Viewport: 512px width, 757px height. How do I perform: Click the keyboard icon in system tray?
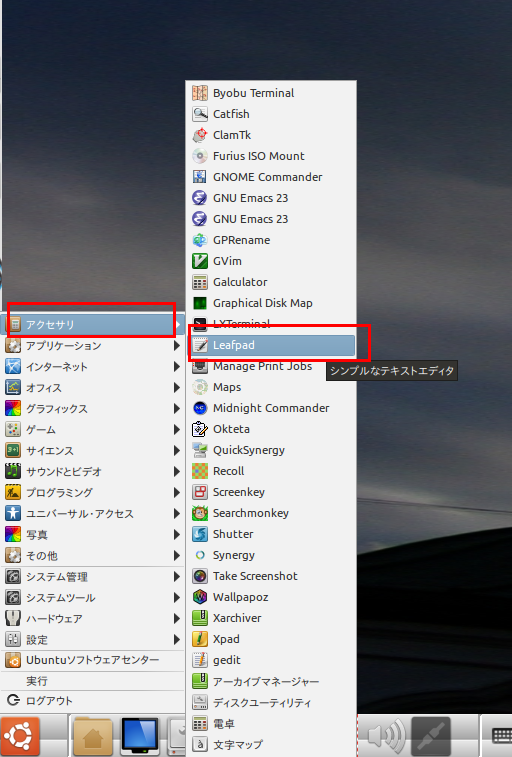click(501, 736)
